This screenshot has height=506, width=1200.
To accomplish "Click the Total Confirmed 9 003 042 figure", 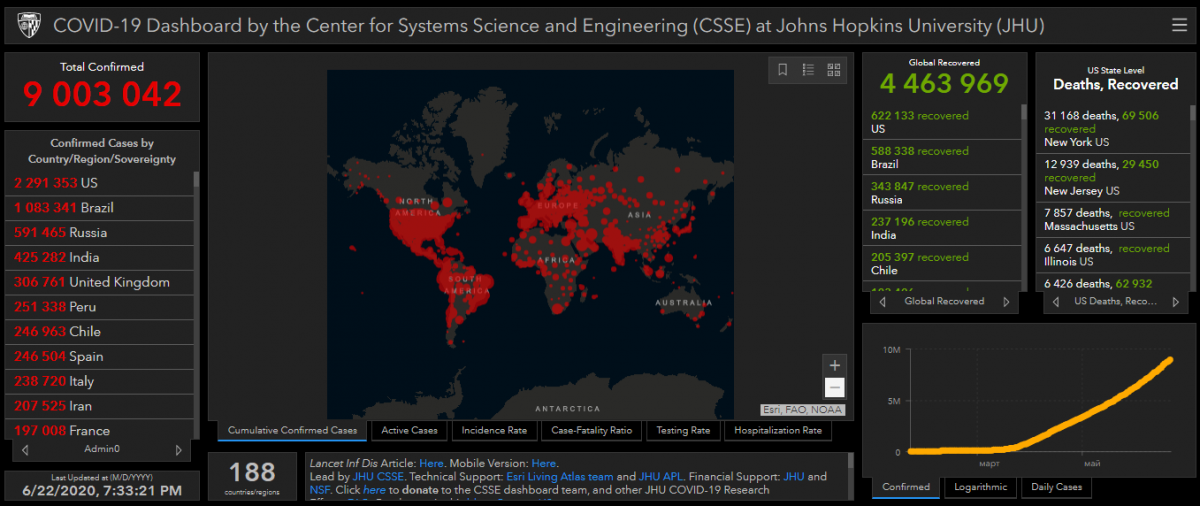I will click(102, 94).
